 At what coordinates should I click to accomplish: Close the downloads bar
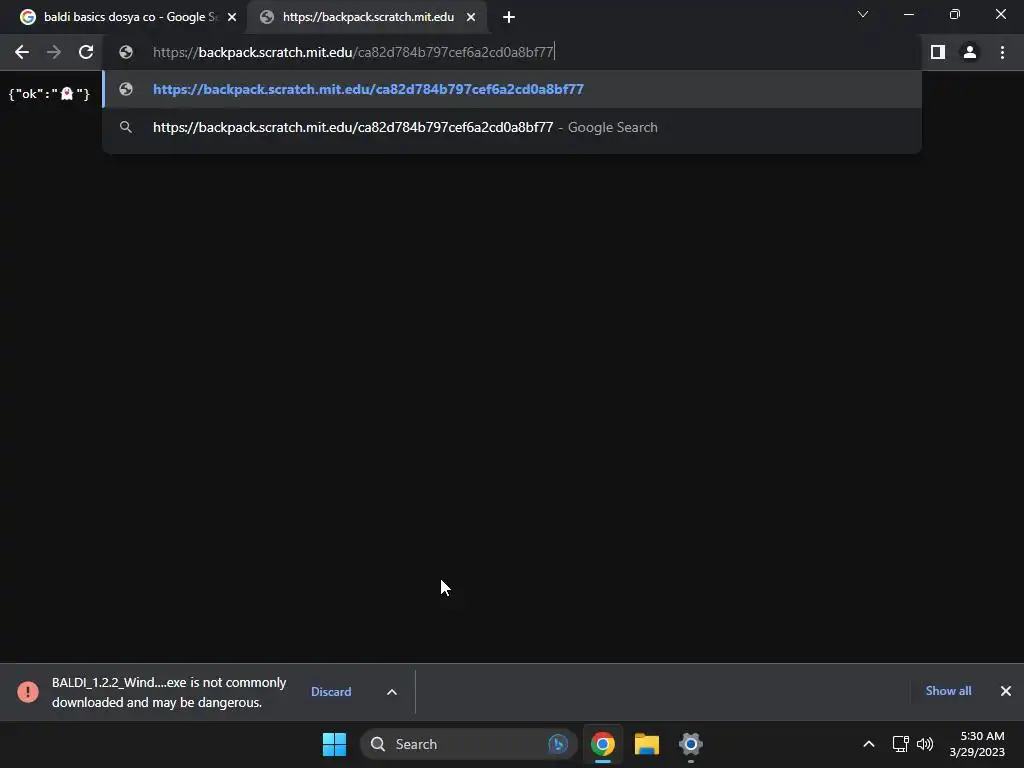point(1006,691)
